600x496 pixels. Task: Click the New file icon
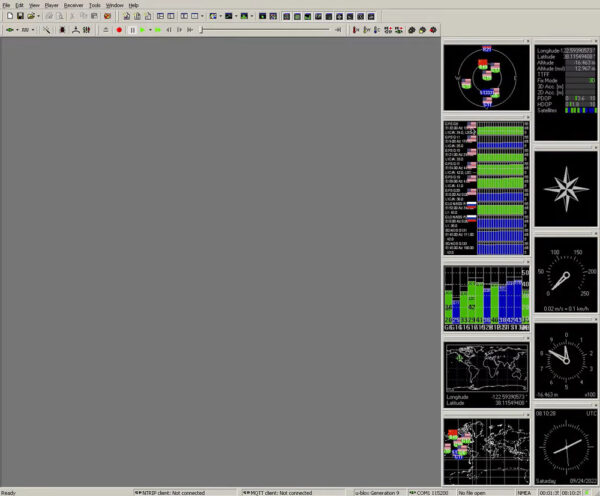tap(8, 16)
